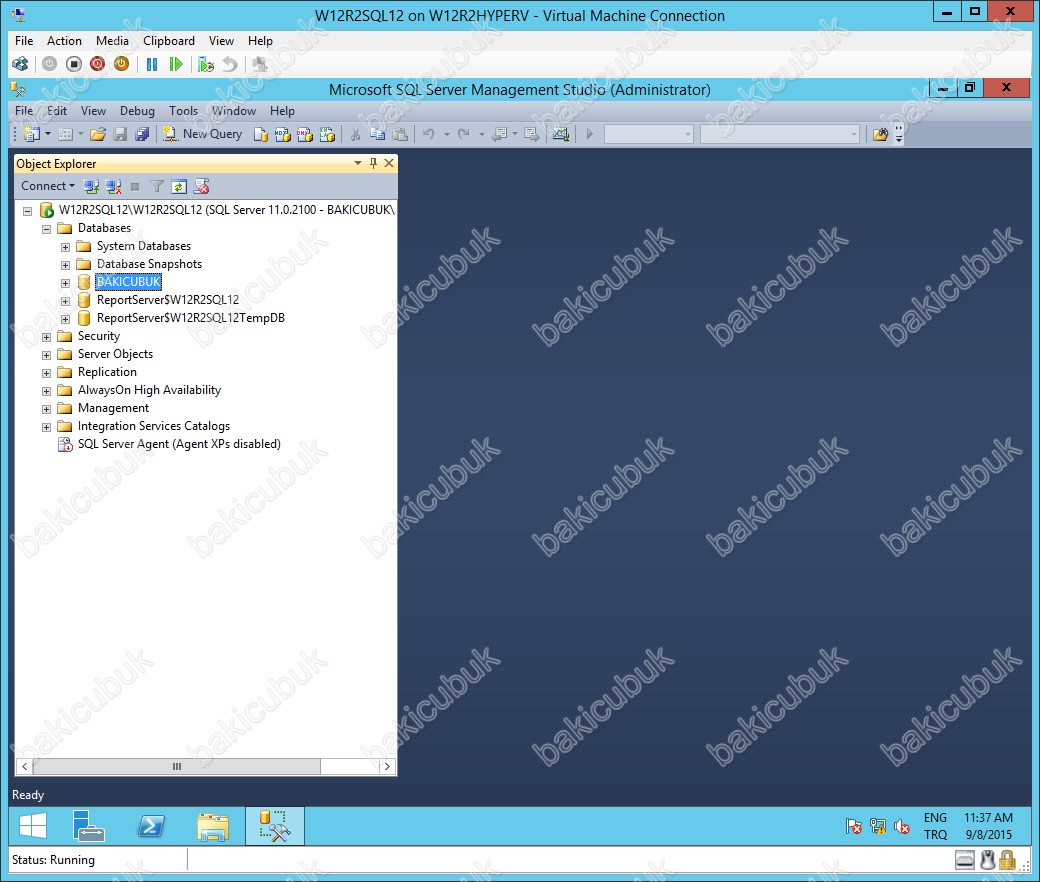
Task: Collapse the Databases folder
Action: 46,229
